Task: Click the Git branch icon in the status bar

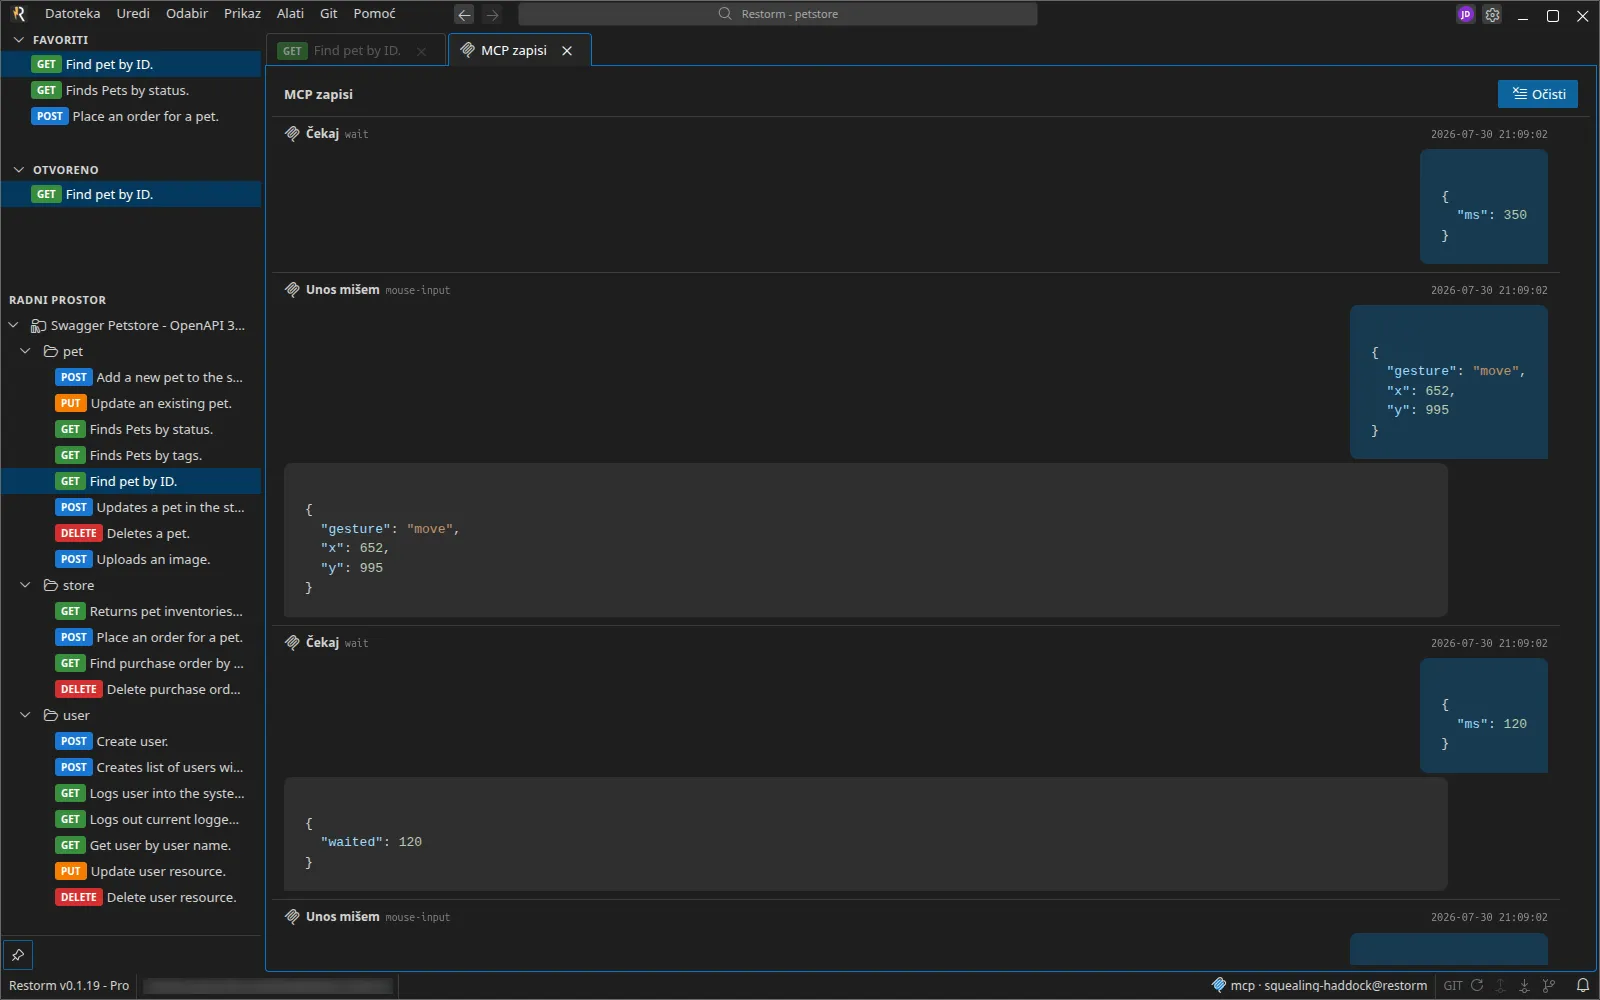Action: 1549,985
